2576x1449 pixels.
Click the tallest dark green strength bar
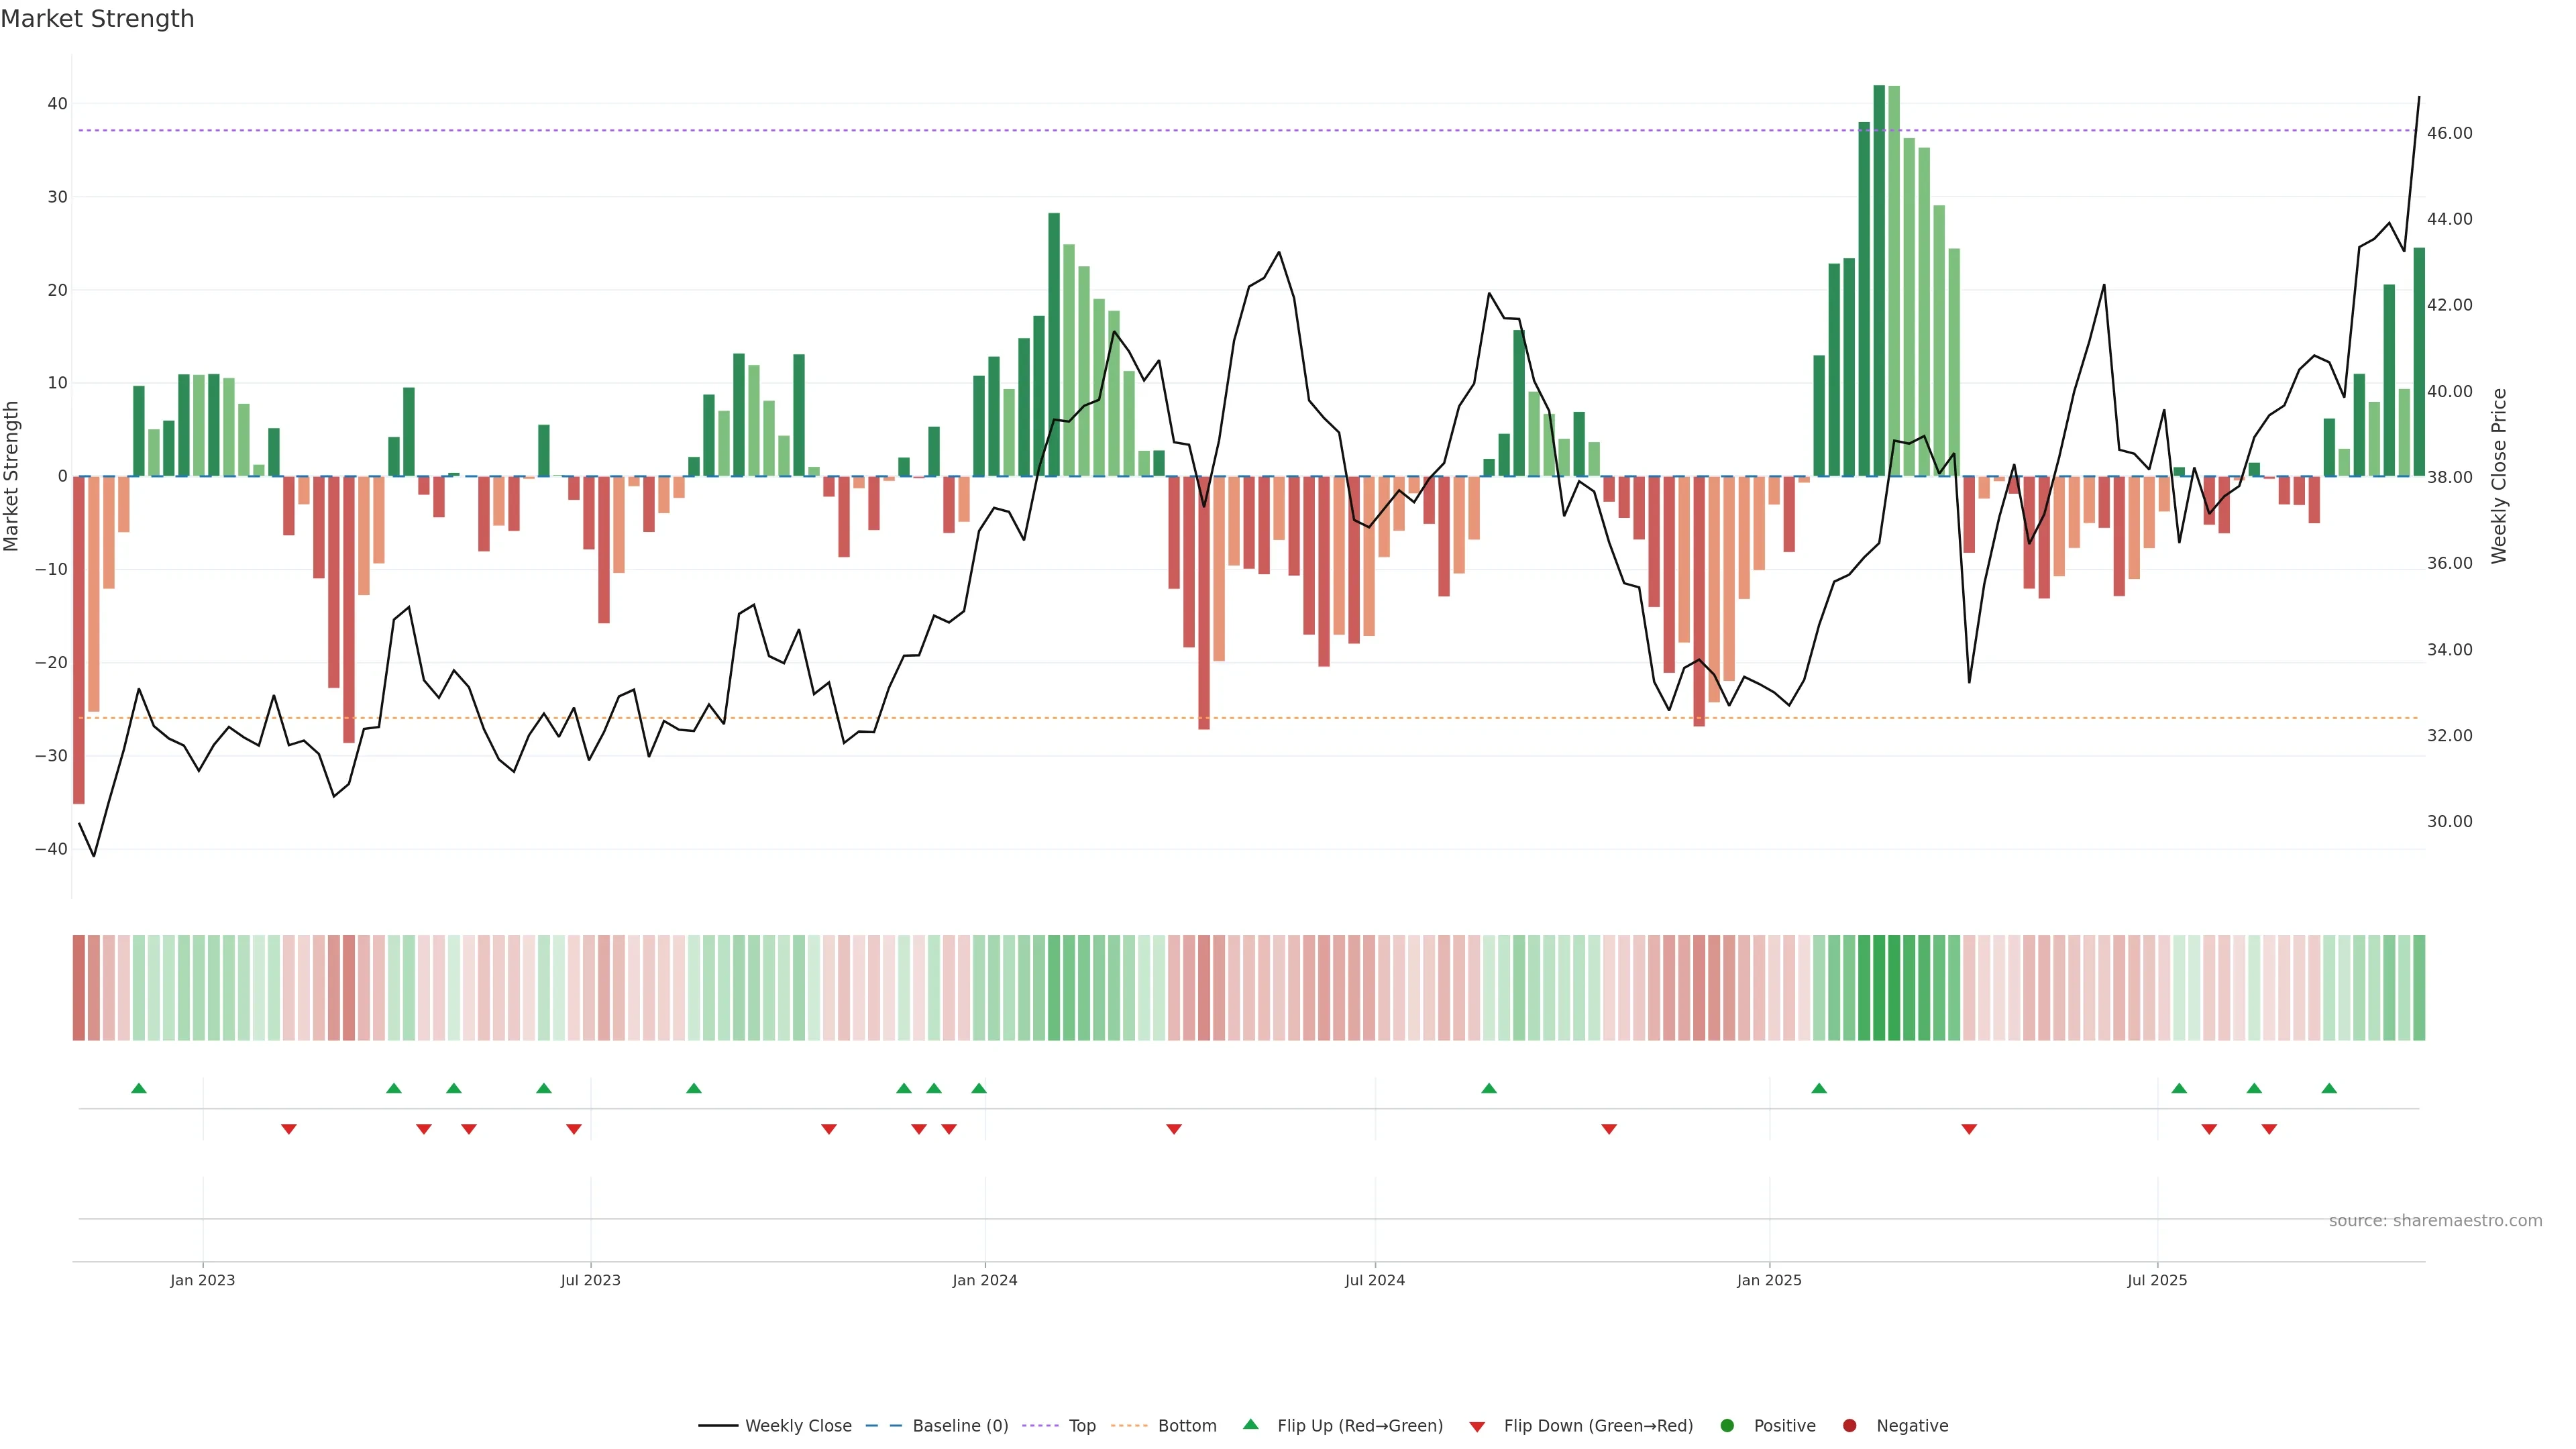pos(1879,280)
